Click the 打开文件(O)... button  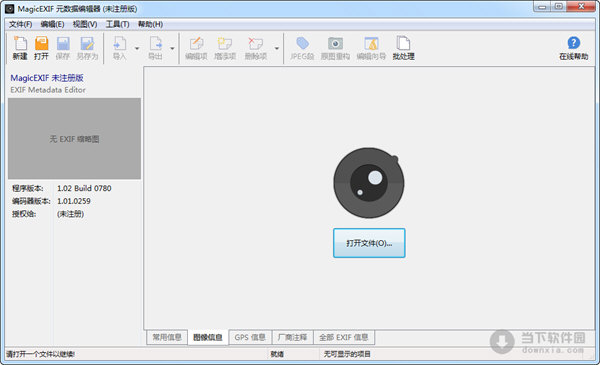point(369,243)
